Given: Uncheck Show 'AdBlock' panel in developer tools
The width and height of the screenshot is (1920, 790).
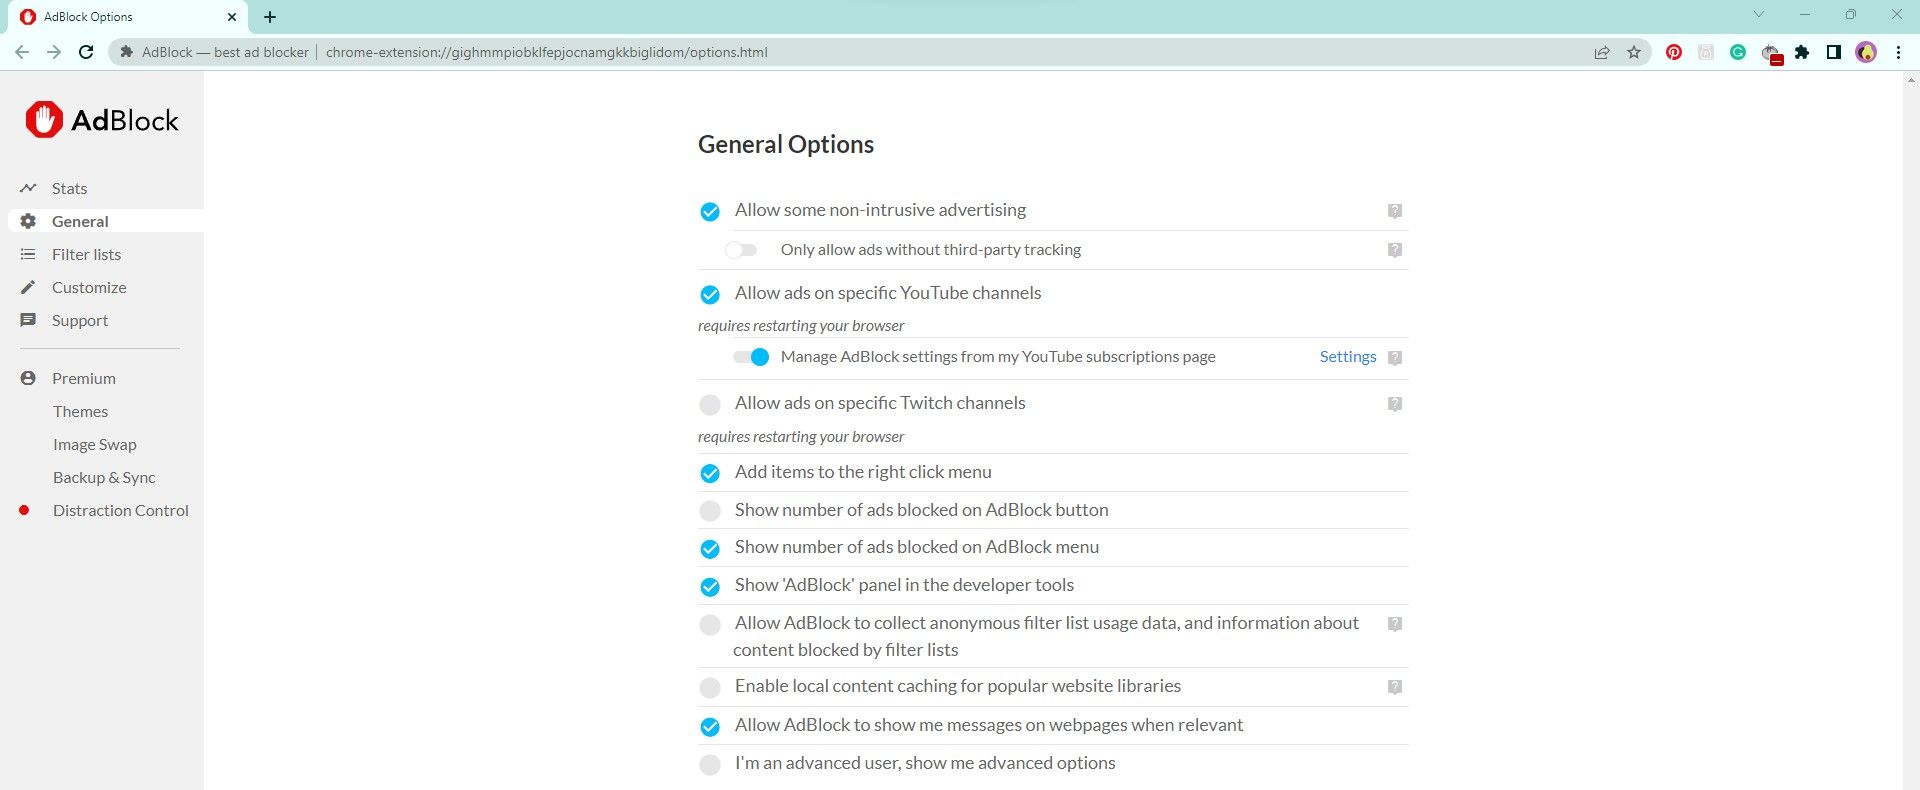Looking at the screenshot, I should [710, 587].
